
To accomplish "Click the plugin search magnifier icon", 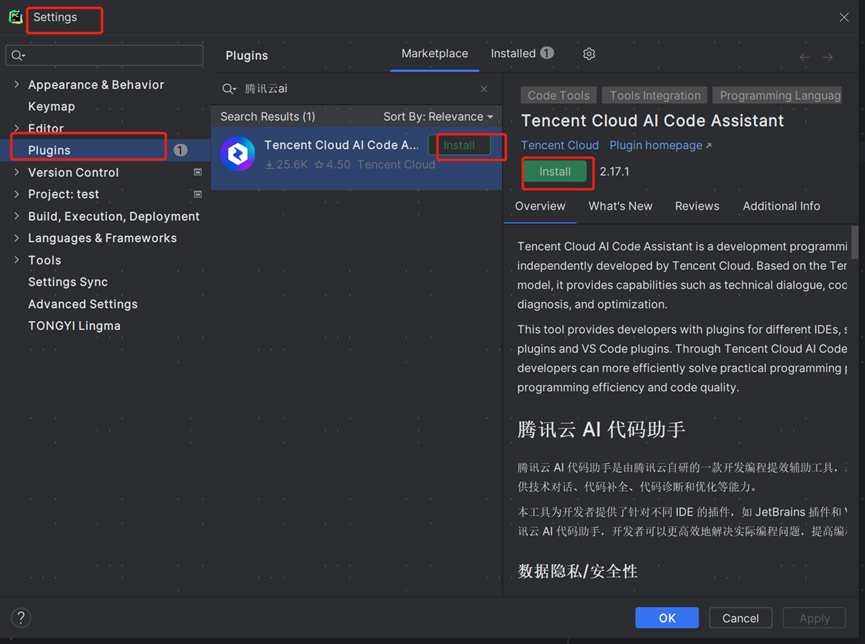I will 229,89.
